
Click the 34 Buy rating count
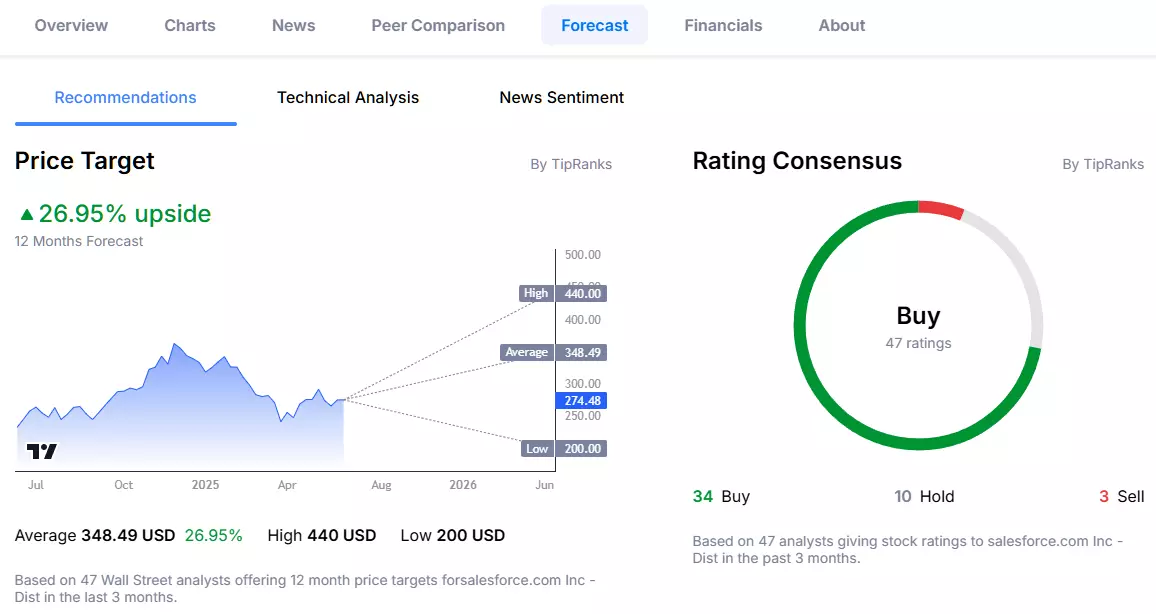721,497
